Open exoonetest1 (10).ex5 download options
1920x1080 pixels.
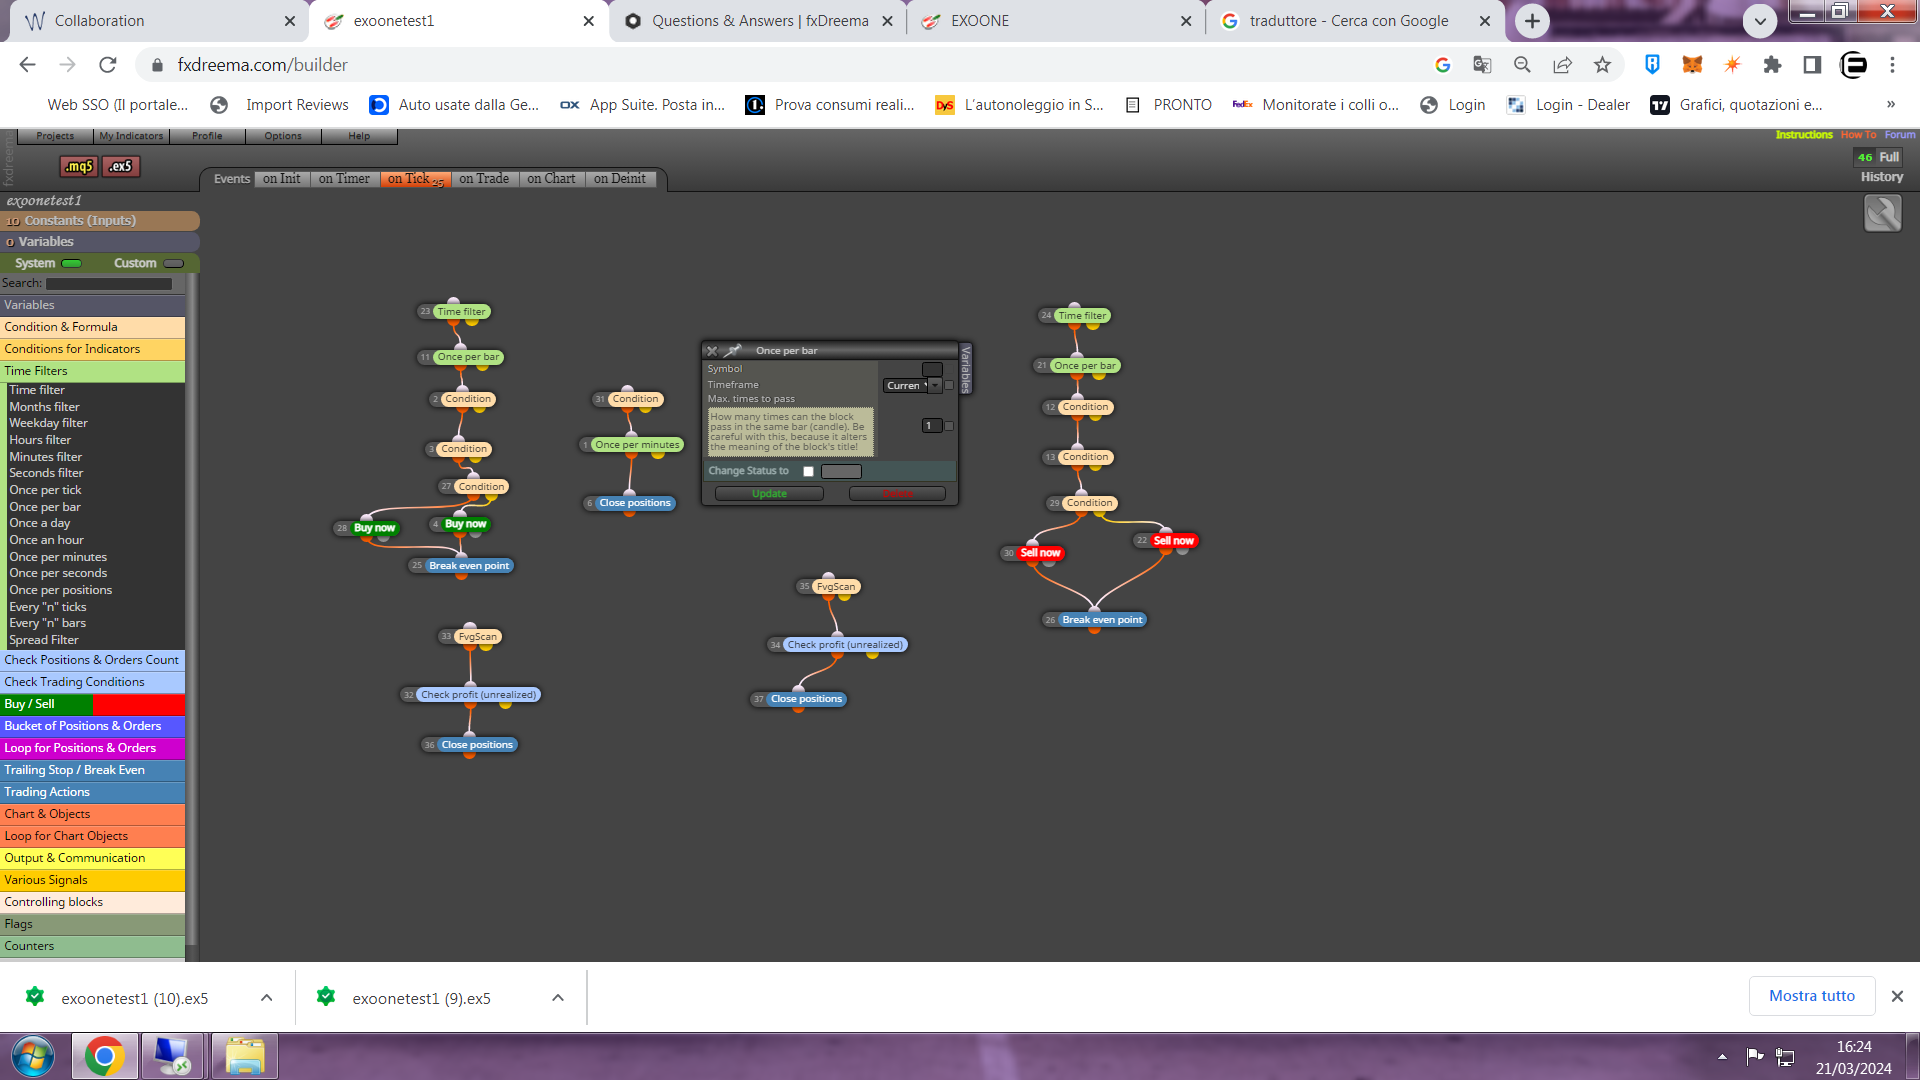pyautogui.click(x=266, y=998)
